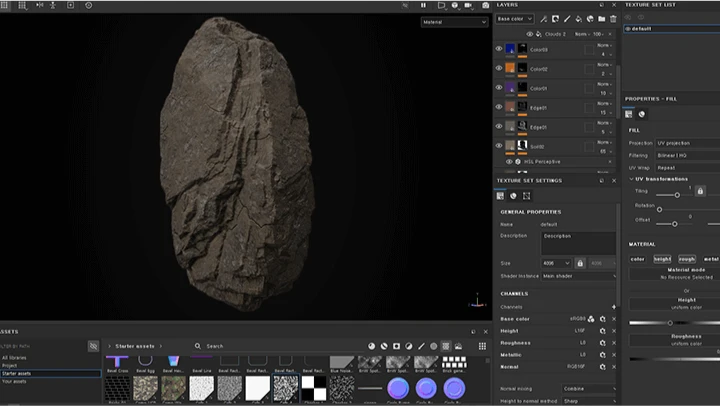Toggle the height material channel button
This screenshot has height=406, width=720.
click(662, 259)
